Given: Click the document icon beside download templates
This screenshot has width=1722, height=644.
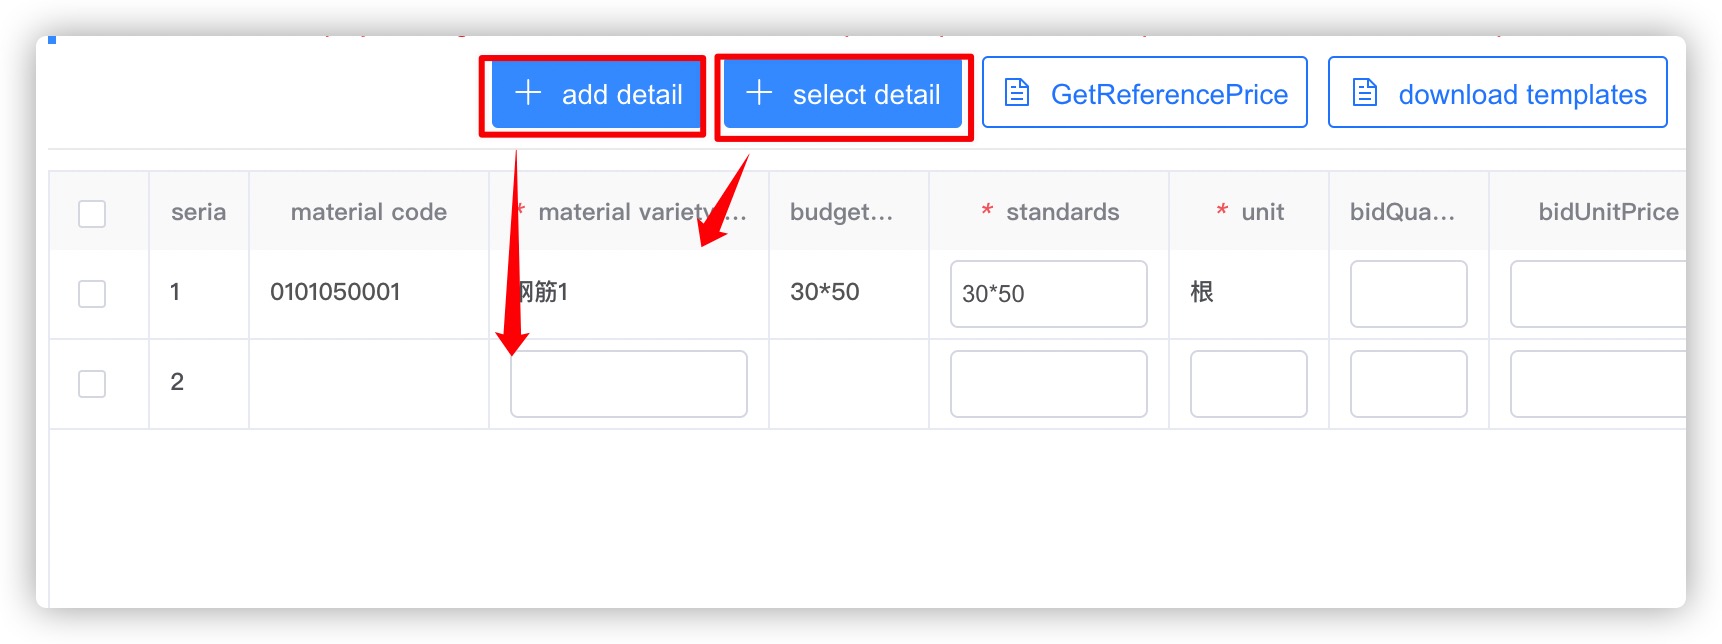Looking at the screenshot, I should pos(1364,91).
